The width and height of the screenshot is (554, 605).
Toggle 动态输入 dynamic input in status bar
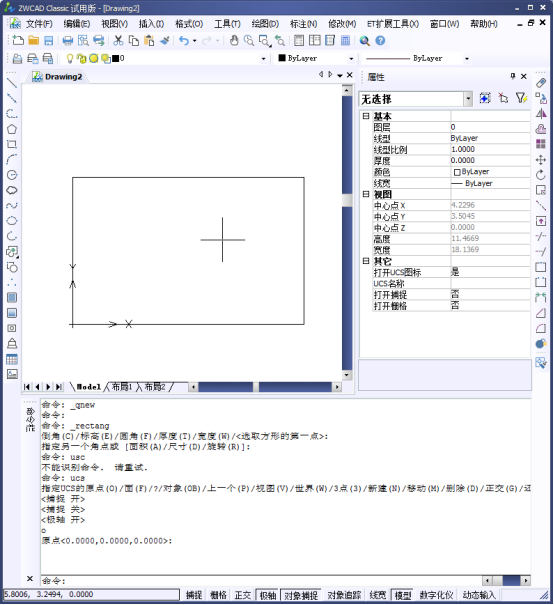478,595
